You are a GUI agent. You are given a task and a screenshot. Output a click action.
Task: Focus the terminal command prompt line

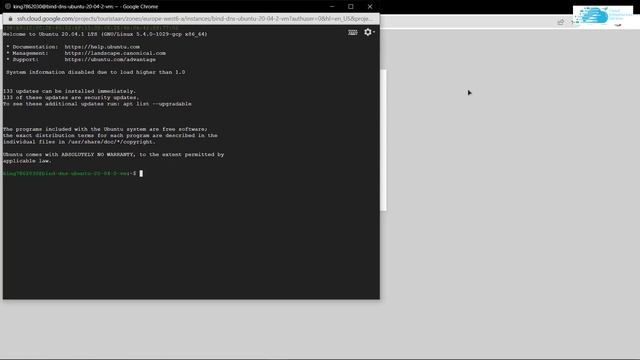tap(73, 173)
